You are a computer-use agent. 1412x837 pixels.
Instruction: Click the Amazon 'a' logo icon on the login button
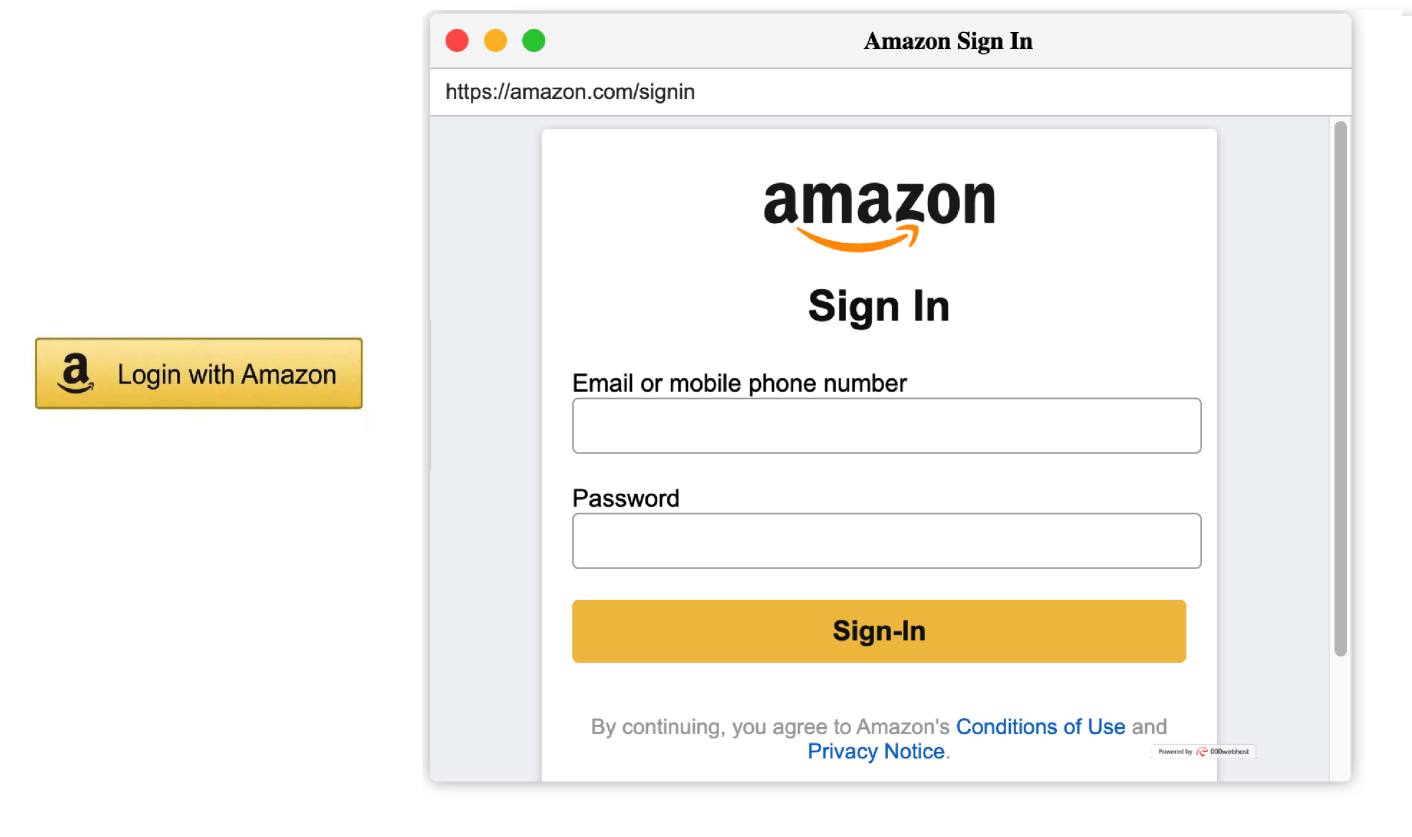click(x=76, y=373)
